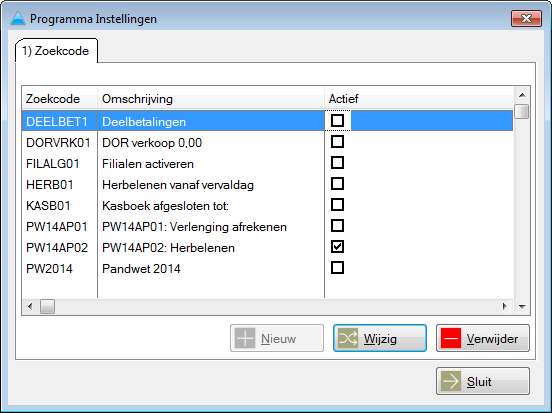Toggle Actief checkbox for DEELBET1
Image resolution: width=552 pixels, height=413 pixels.
(x=337, y=121)
